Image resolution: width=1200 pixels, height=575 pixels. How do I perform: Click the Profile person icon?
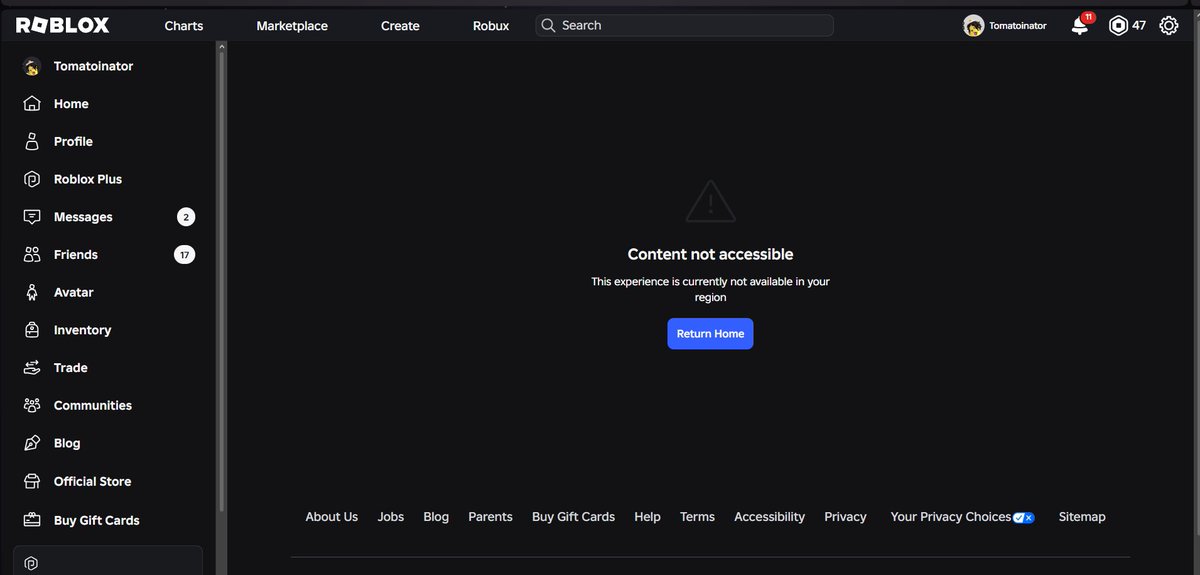32,141
